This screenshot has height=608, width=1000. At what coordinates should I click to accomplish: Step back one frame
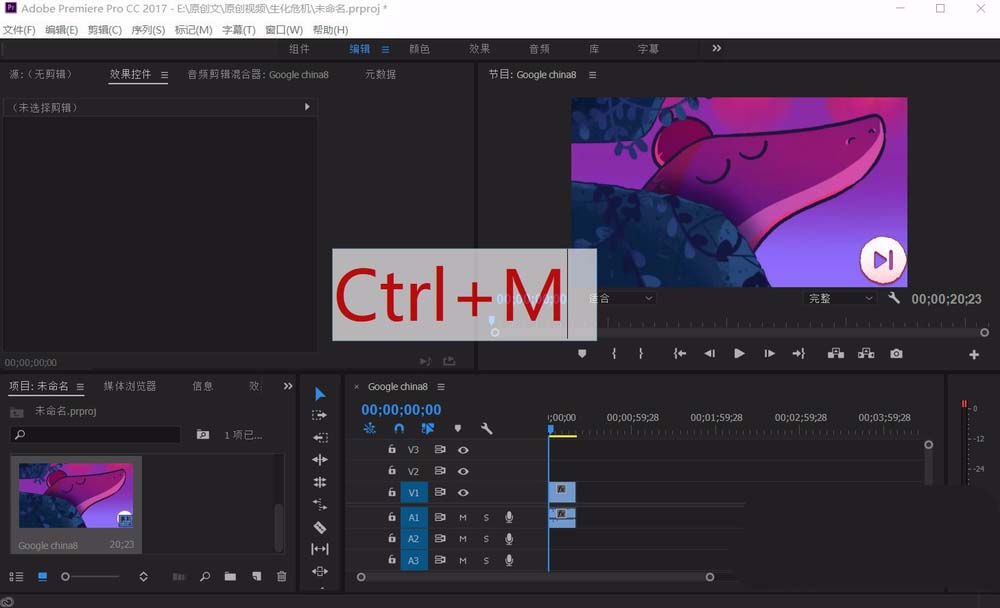(709, 353)
